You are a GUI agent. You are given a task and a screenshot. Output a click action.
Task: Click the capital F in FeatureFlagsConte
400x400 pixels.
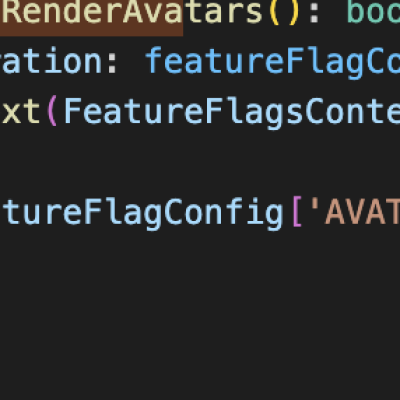[x=73, y=112]
